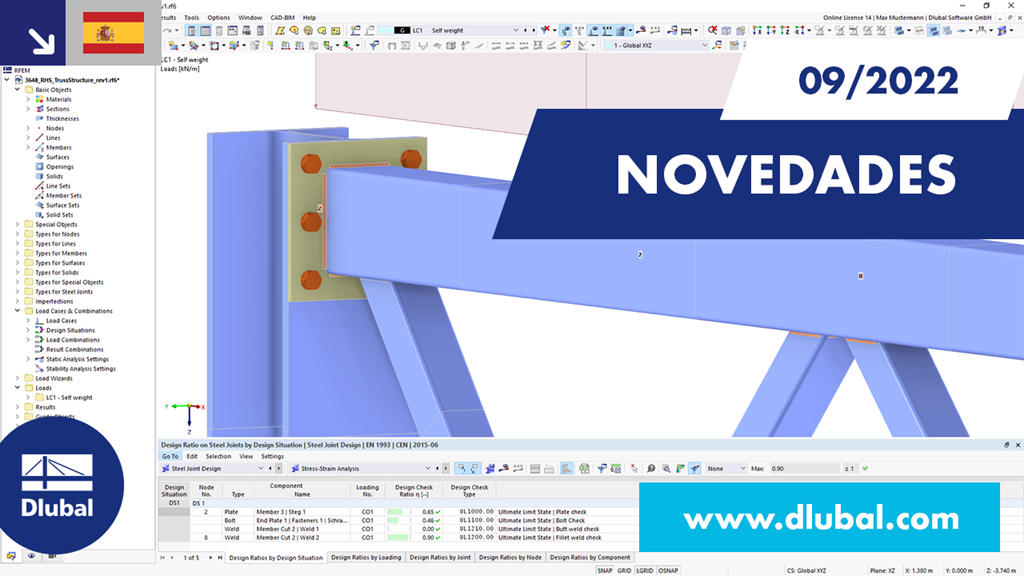Viewport: 1024px width, 576px height.
Task: Click the Max value input field 0.90
Action: pos(804,468)
